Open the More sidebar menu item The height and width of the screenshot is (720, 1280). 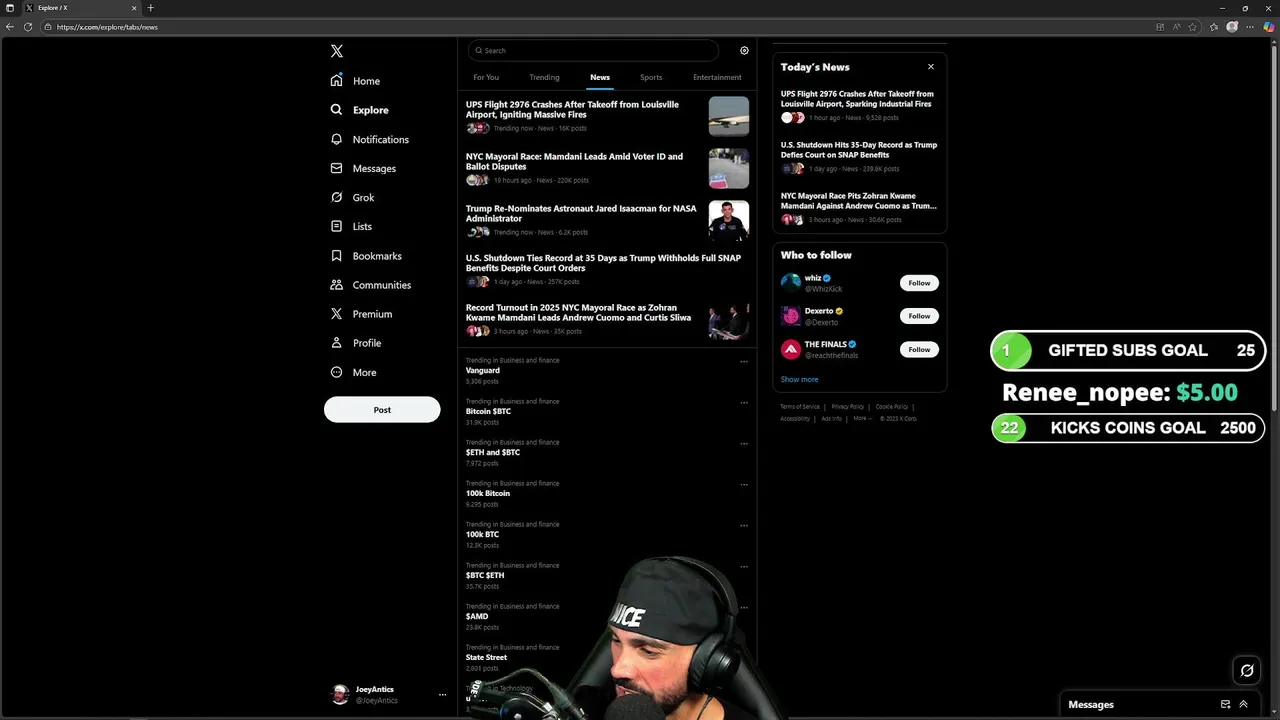point(354,372)
